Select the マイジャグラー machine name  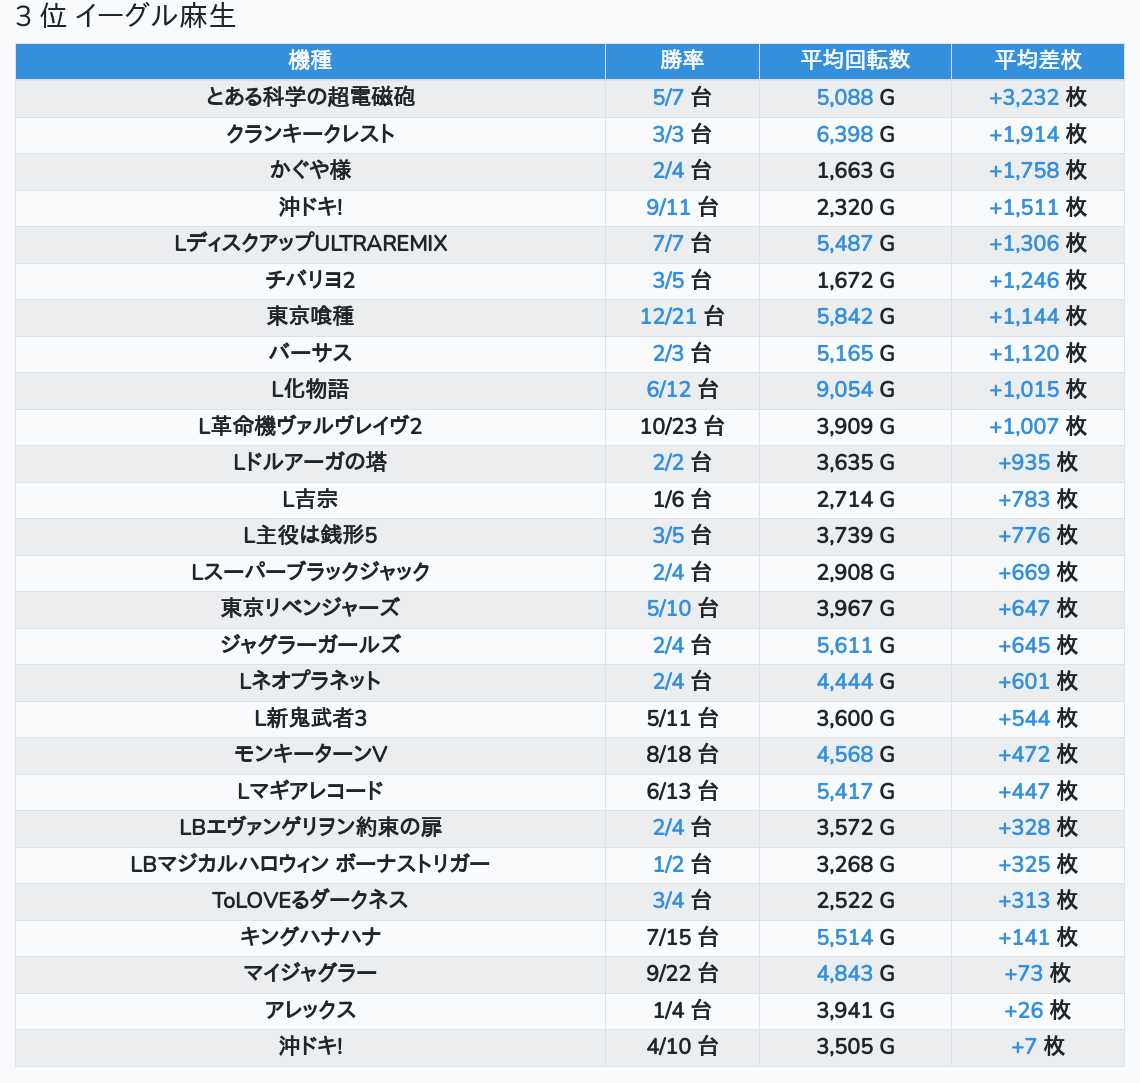tap(310, 973)
